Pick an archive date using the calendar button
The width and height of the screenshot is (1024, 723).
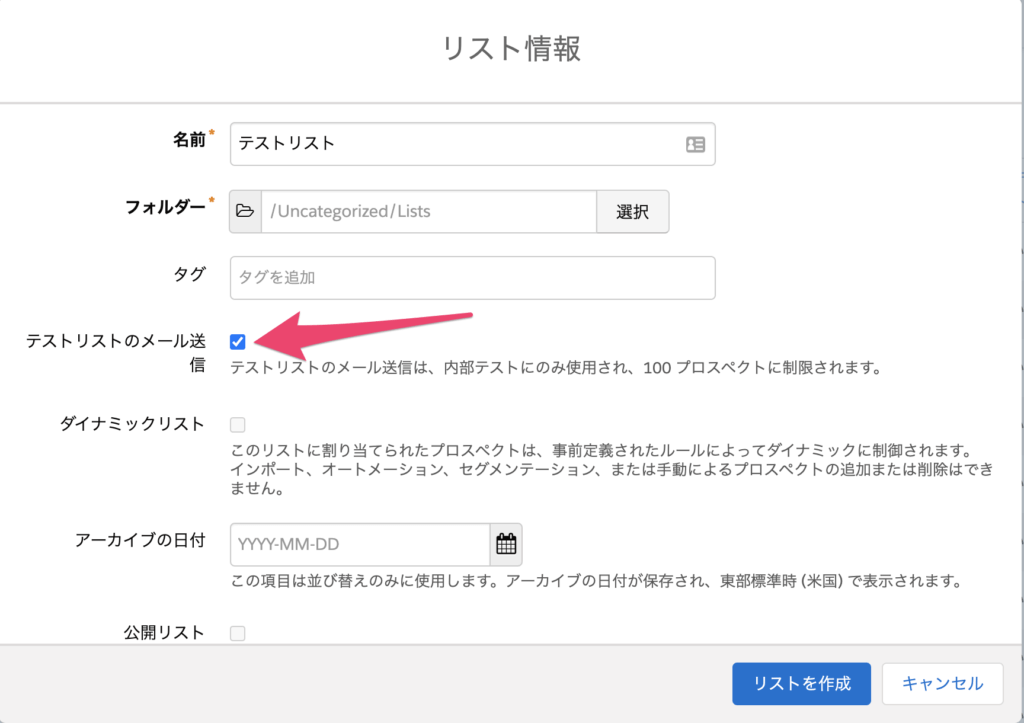point(506,544)
